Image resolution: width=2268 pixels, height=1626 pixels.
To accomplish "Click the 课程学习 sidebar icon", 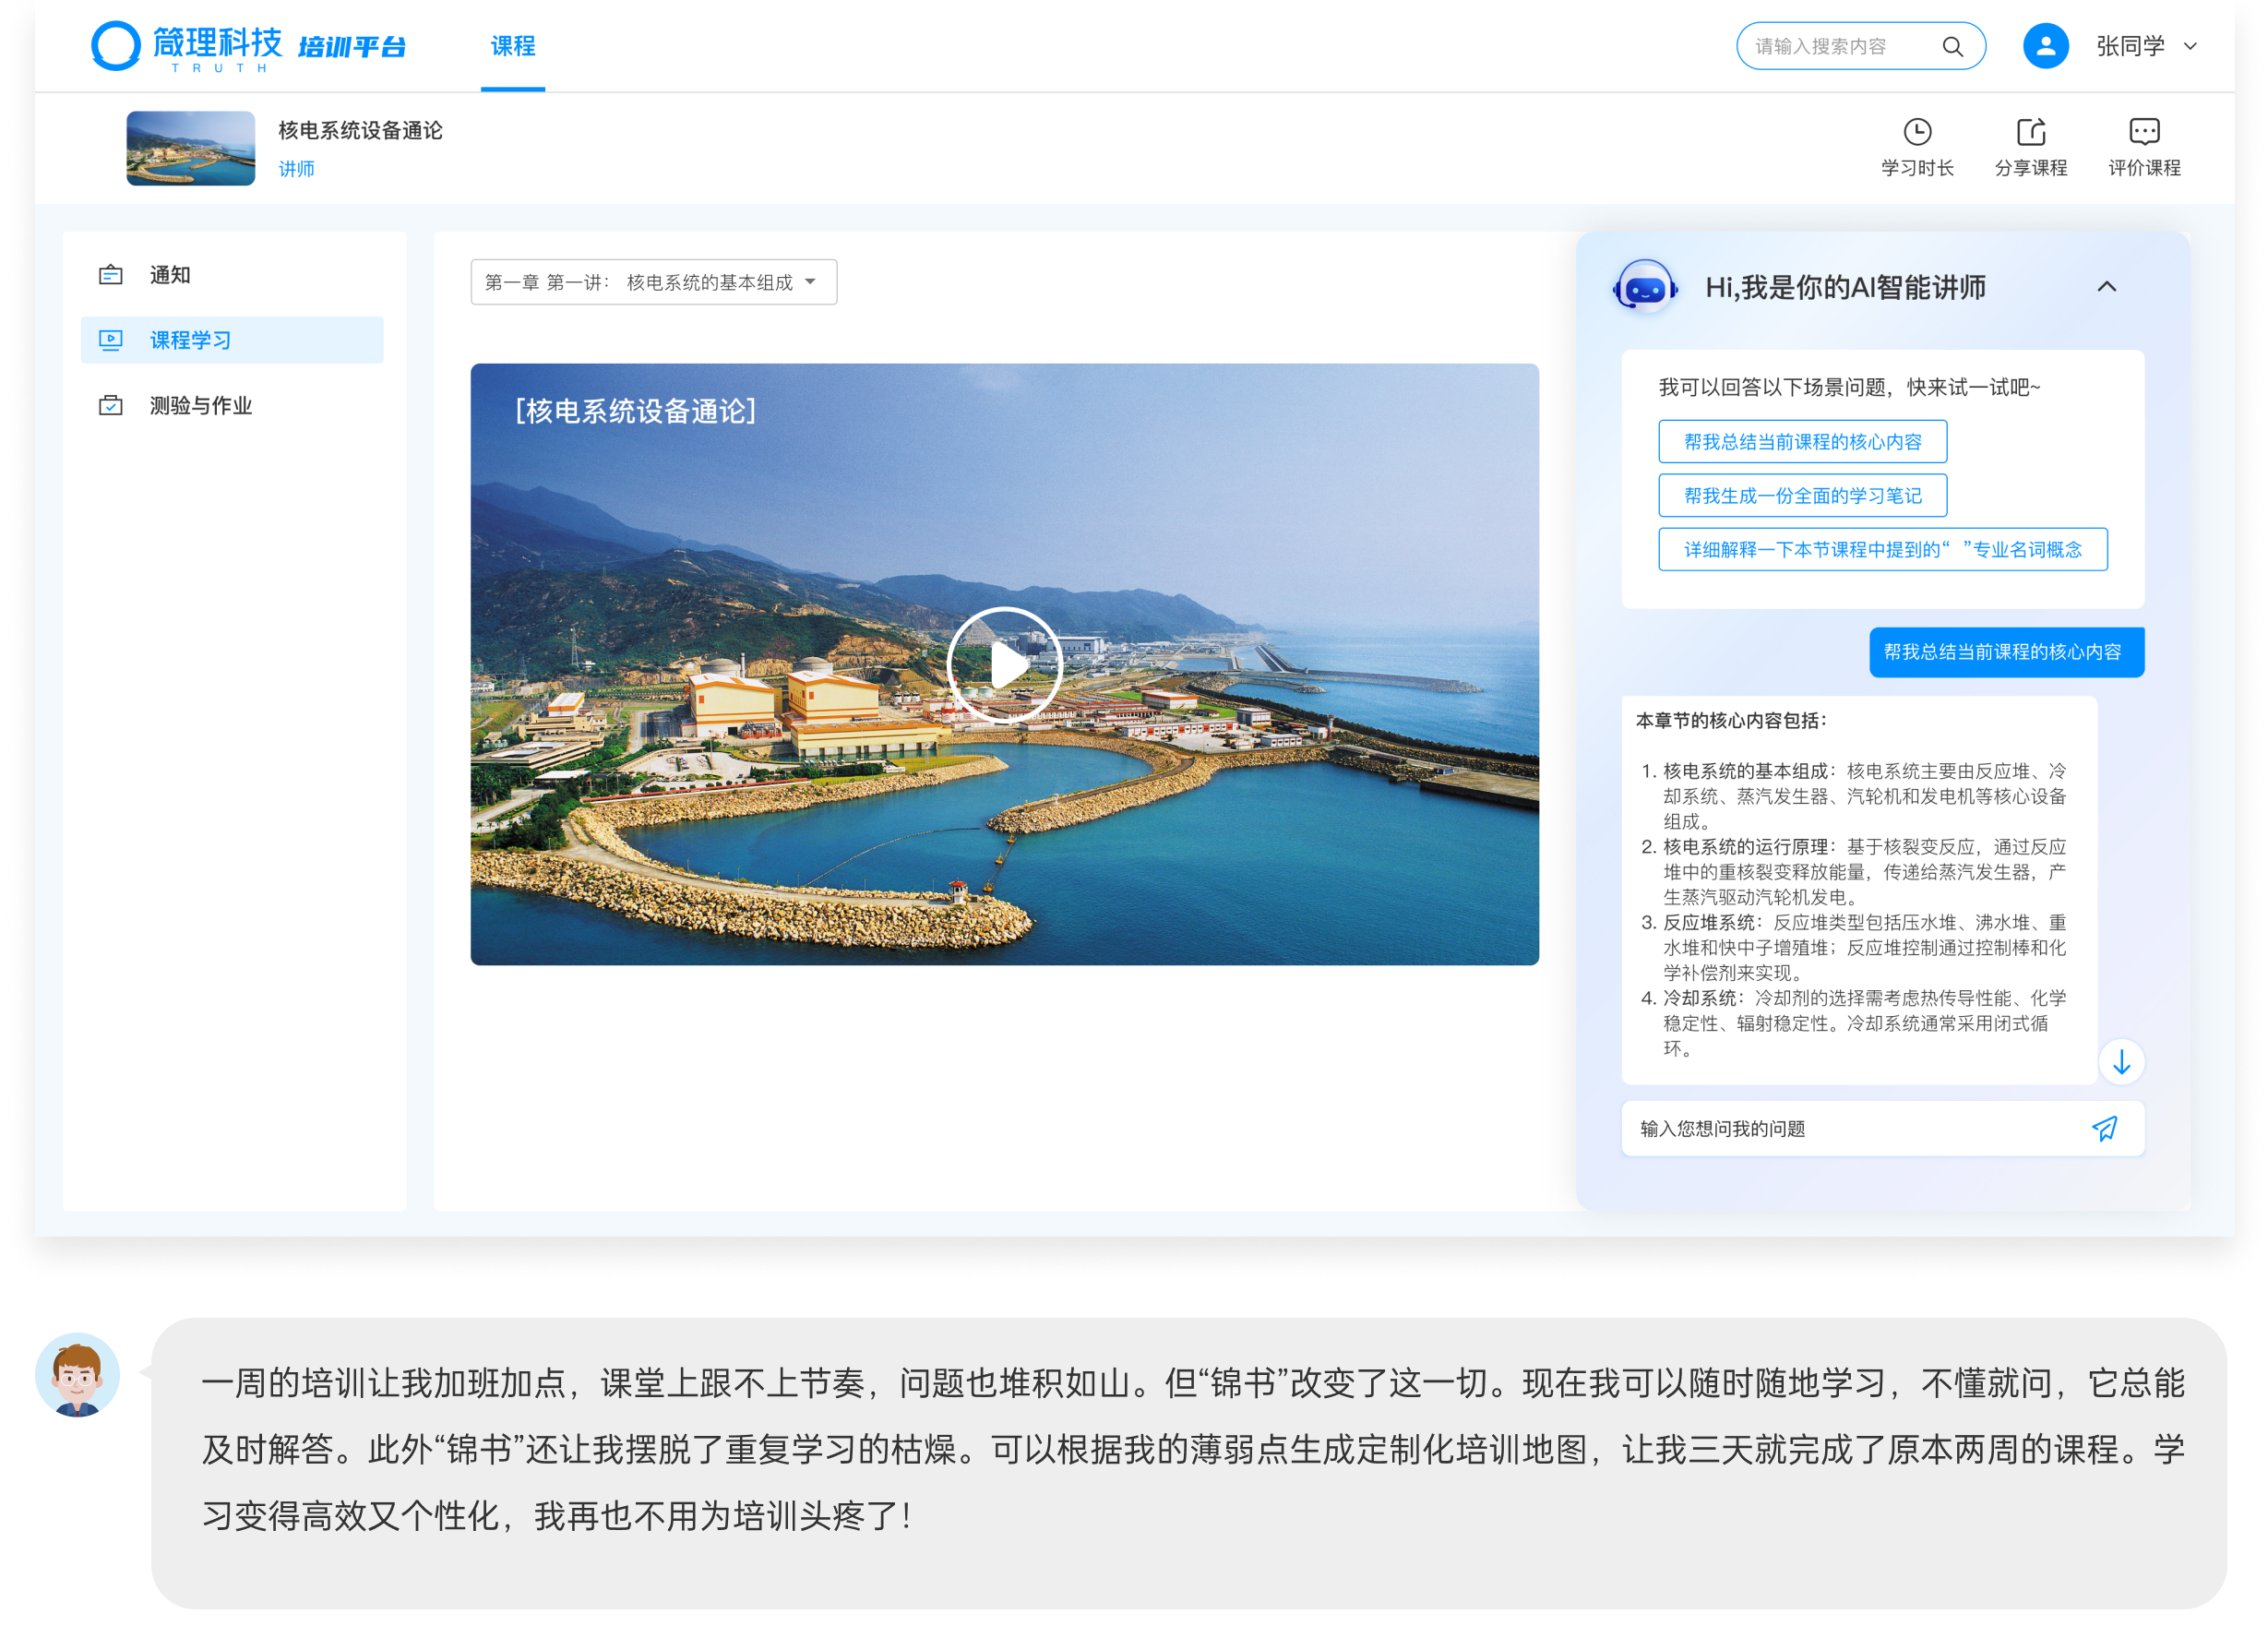I will tap(111, 340).
